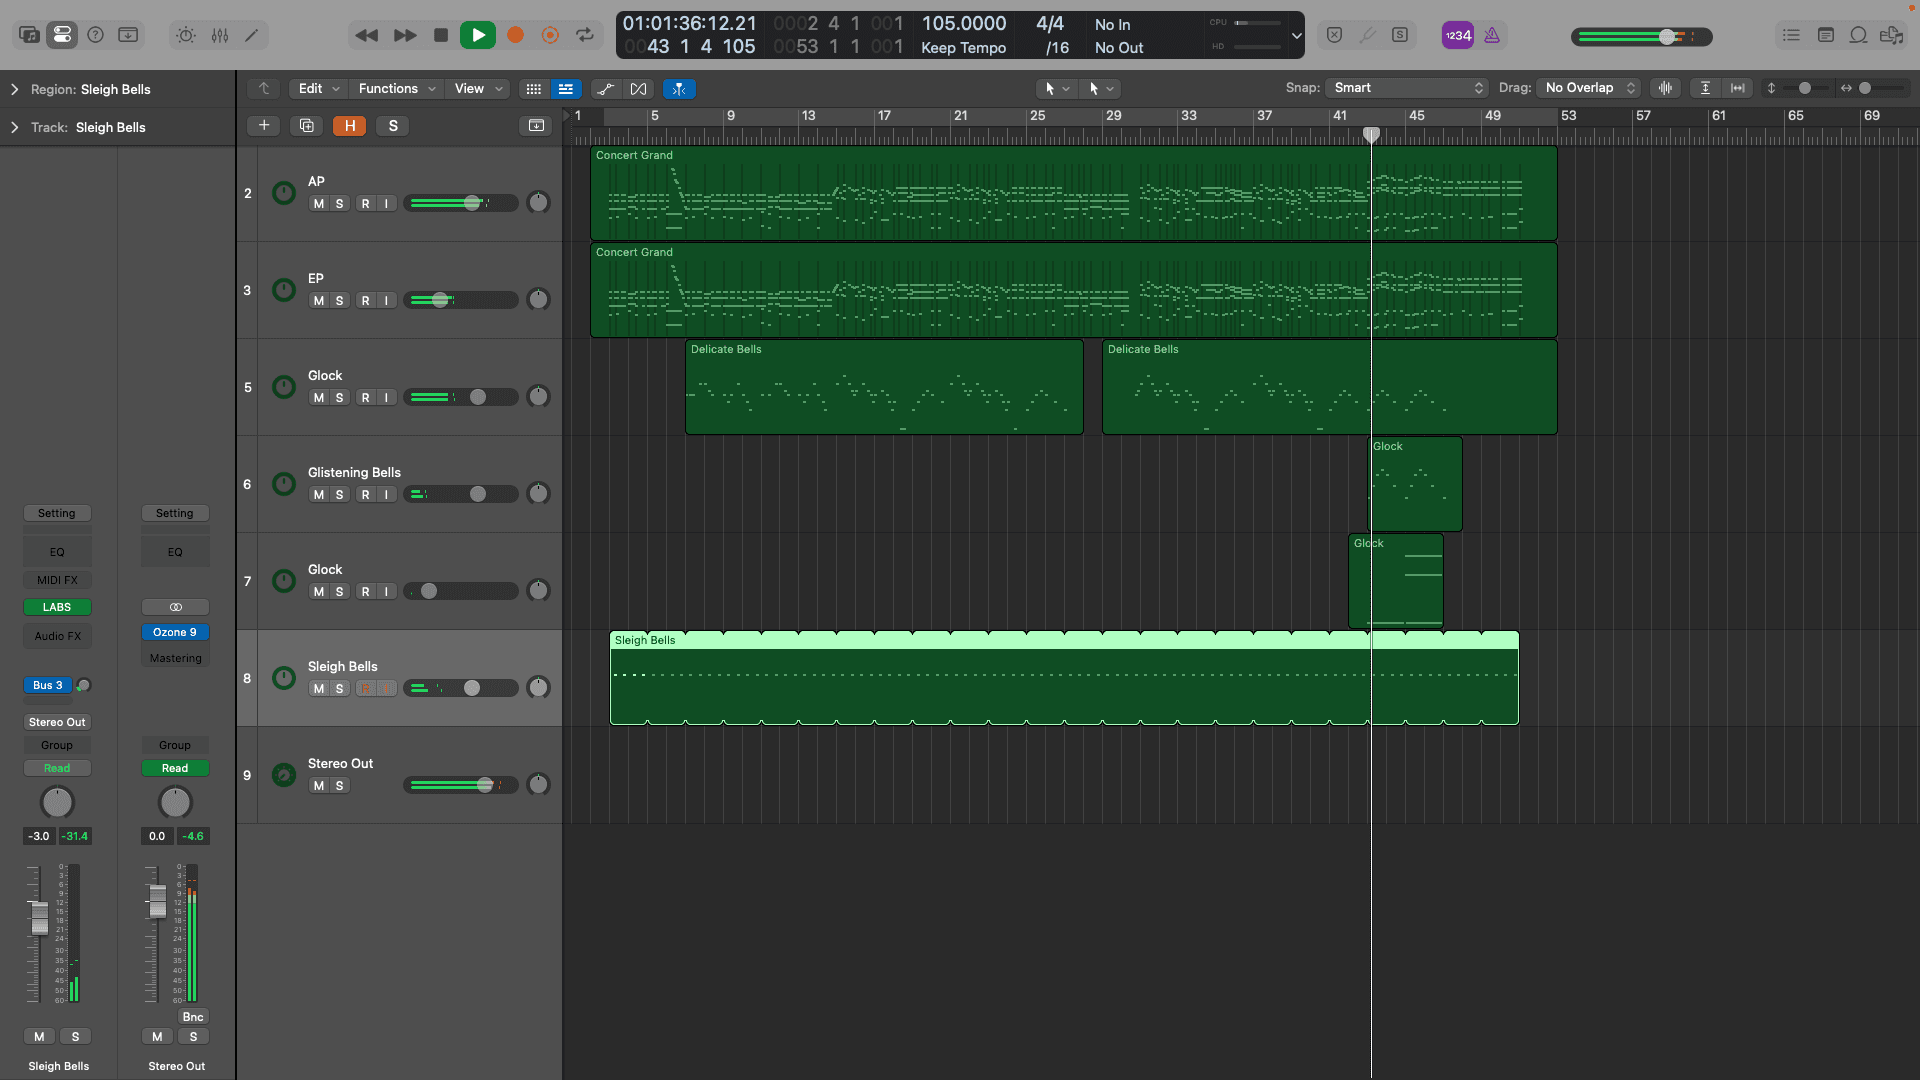
Task: Click the global Solo S button in track header
Action: [393, 125]
